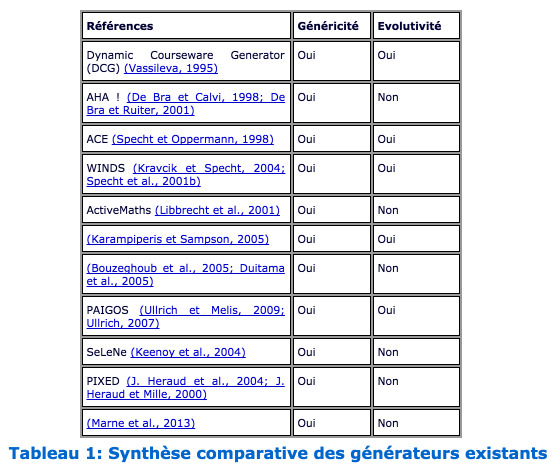Viewport: 557px width, 467px height.
Task: Click the Tableau 1 caption title
Action: (x=278, y=454)
